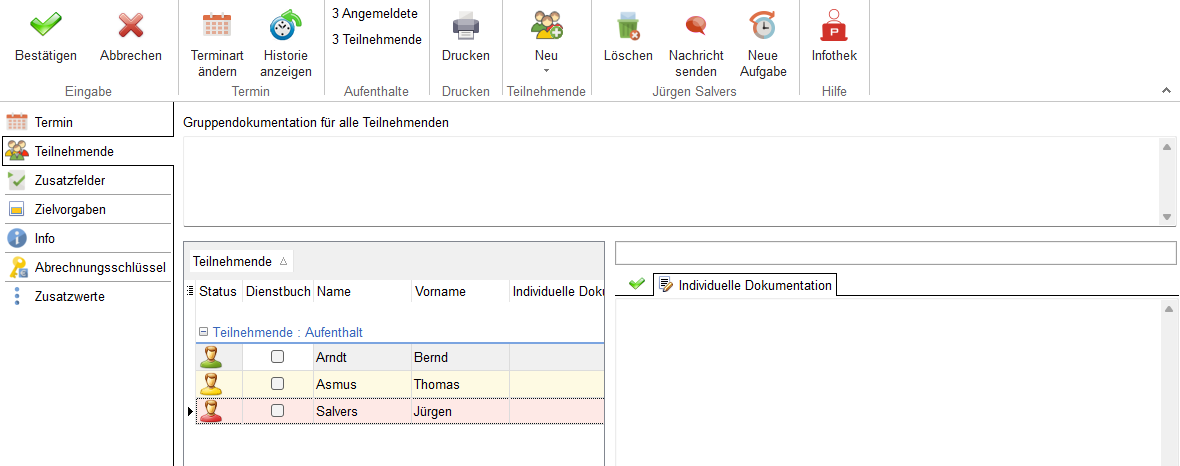Open the Abrechnungsschlüssel sidebar section
This screenshot has width=1180, height=466.
(100, 268)
